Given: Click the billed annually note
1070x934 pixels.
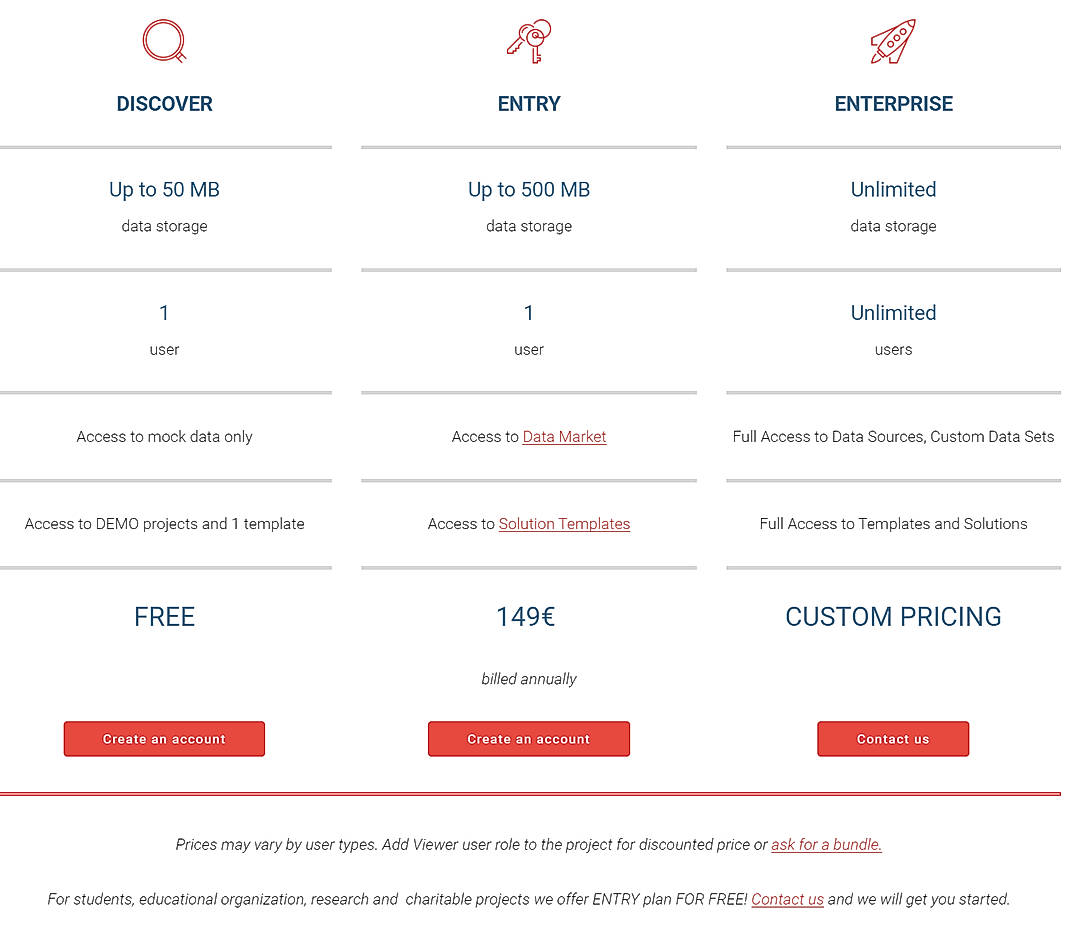Looking at the screenshot, I should click(x=529, y=678).
